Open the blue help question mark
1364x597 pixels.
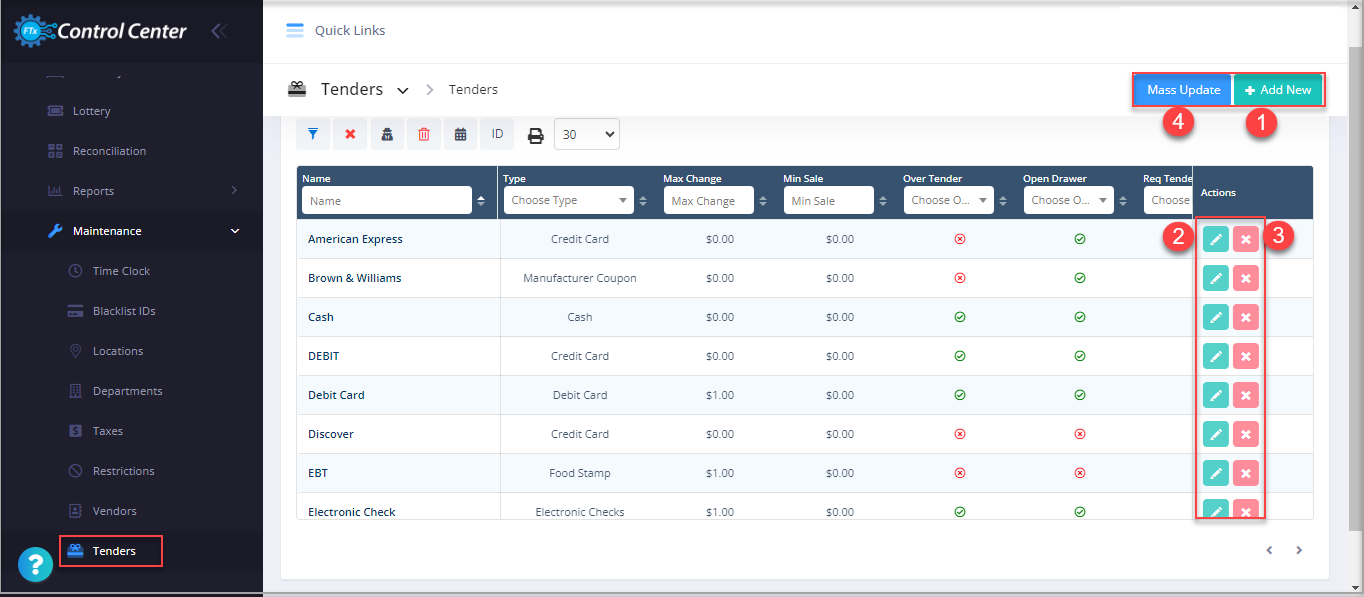(35, 565)
